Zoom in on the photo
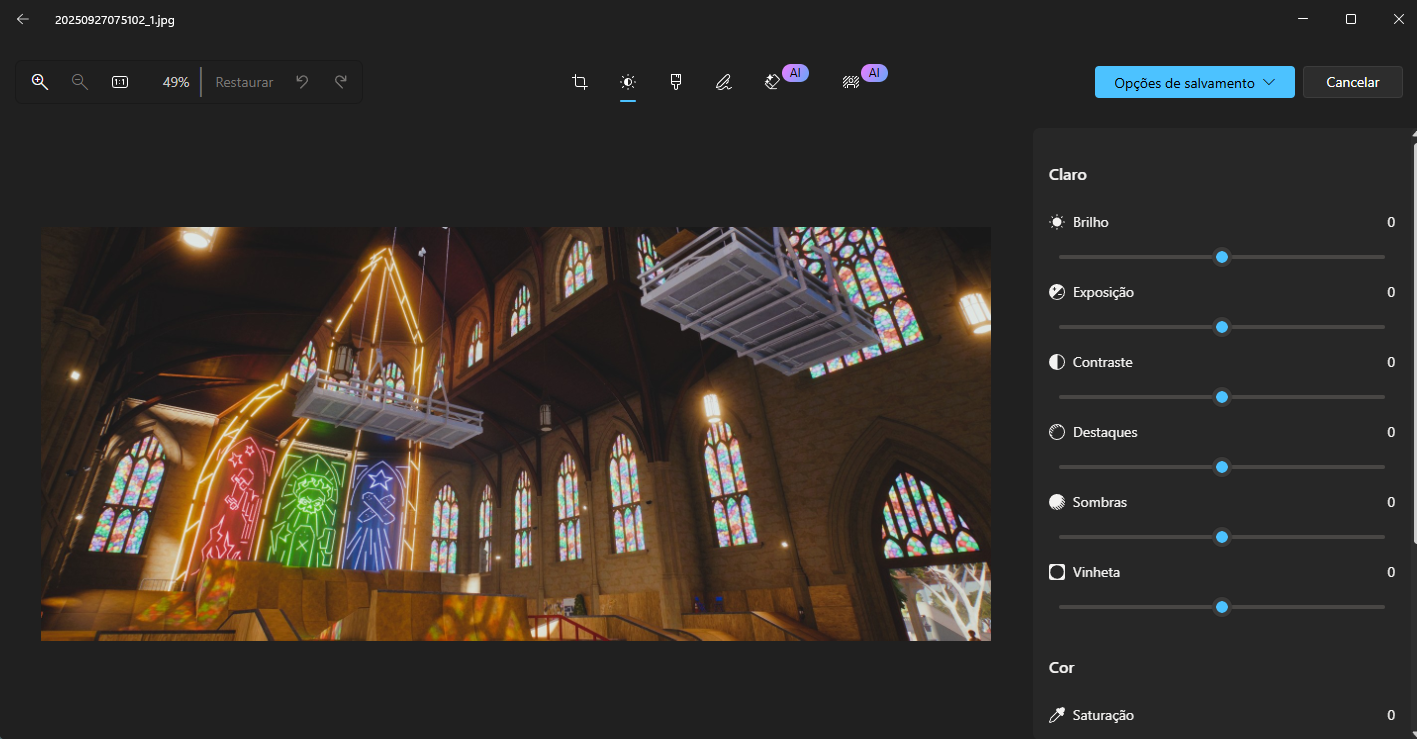Image resolution: width=1417 pixels, height=739 pixels. click(x=40, y=82)
